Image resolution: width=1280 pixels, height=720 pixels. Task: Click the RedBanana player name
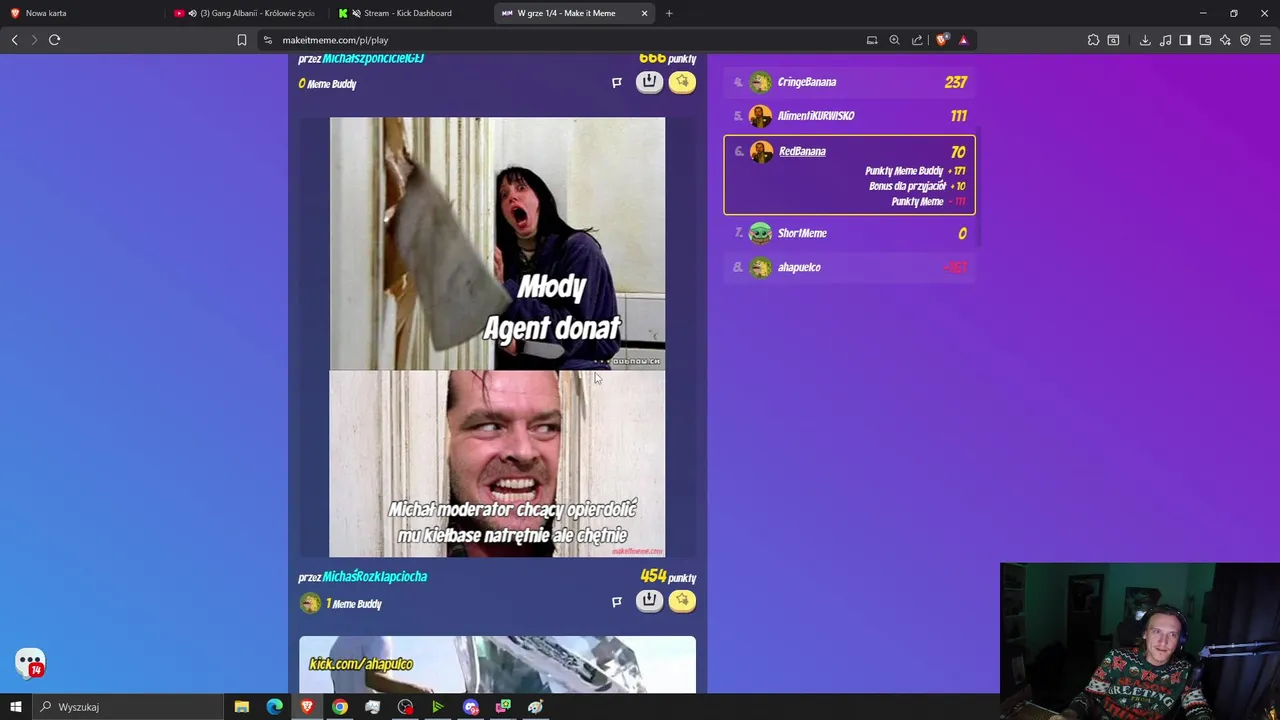pos(802,151)
